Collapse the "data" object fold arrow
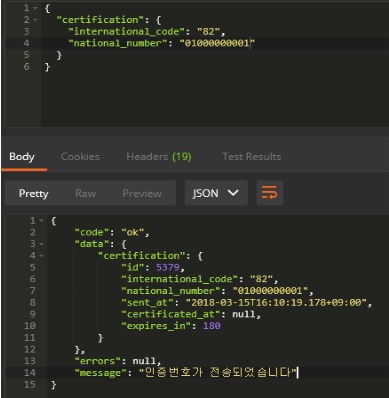 41,244
